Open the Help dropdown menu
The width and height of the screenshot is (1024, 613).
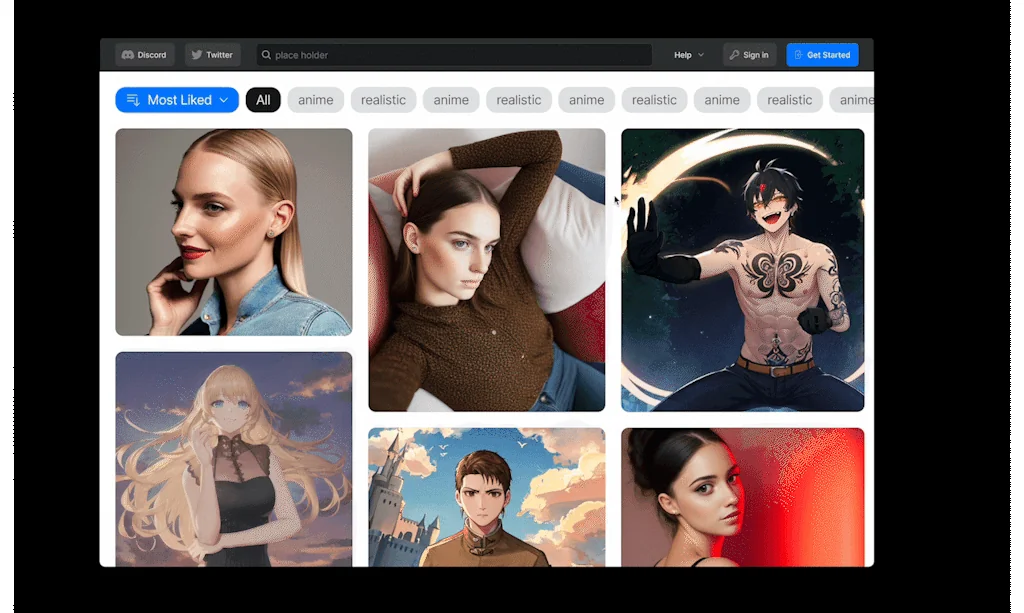click(688, 55)
